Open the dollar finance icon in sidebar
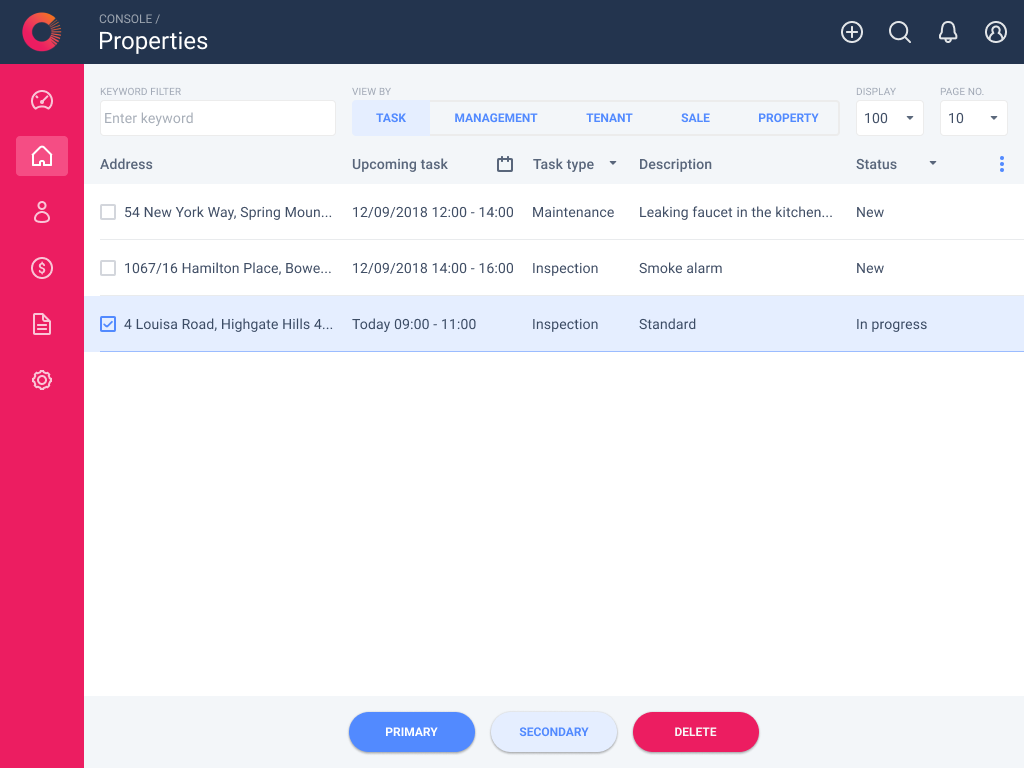 point(42,268)
